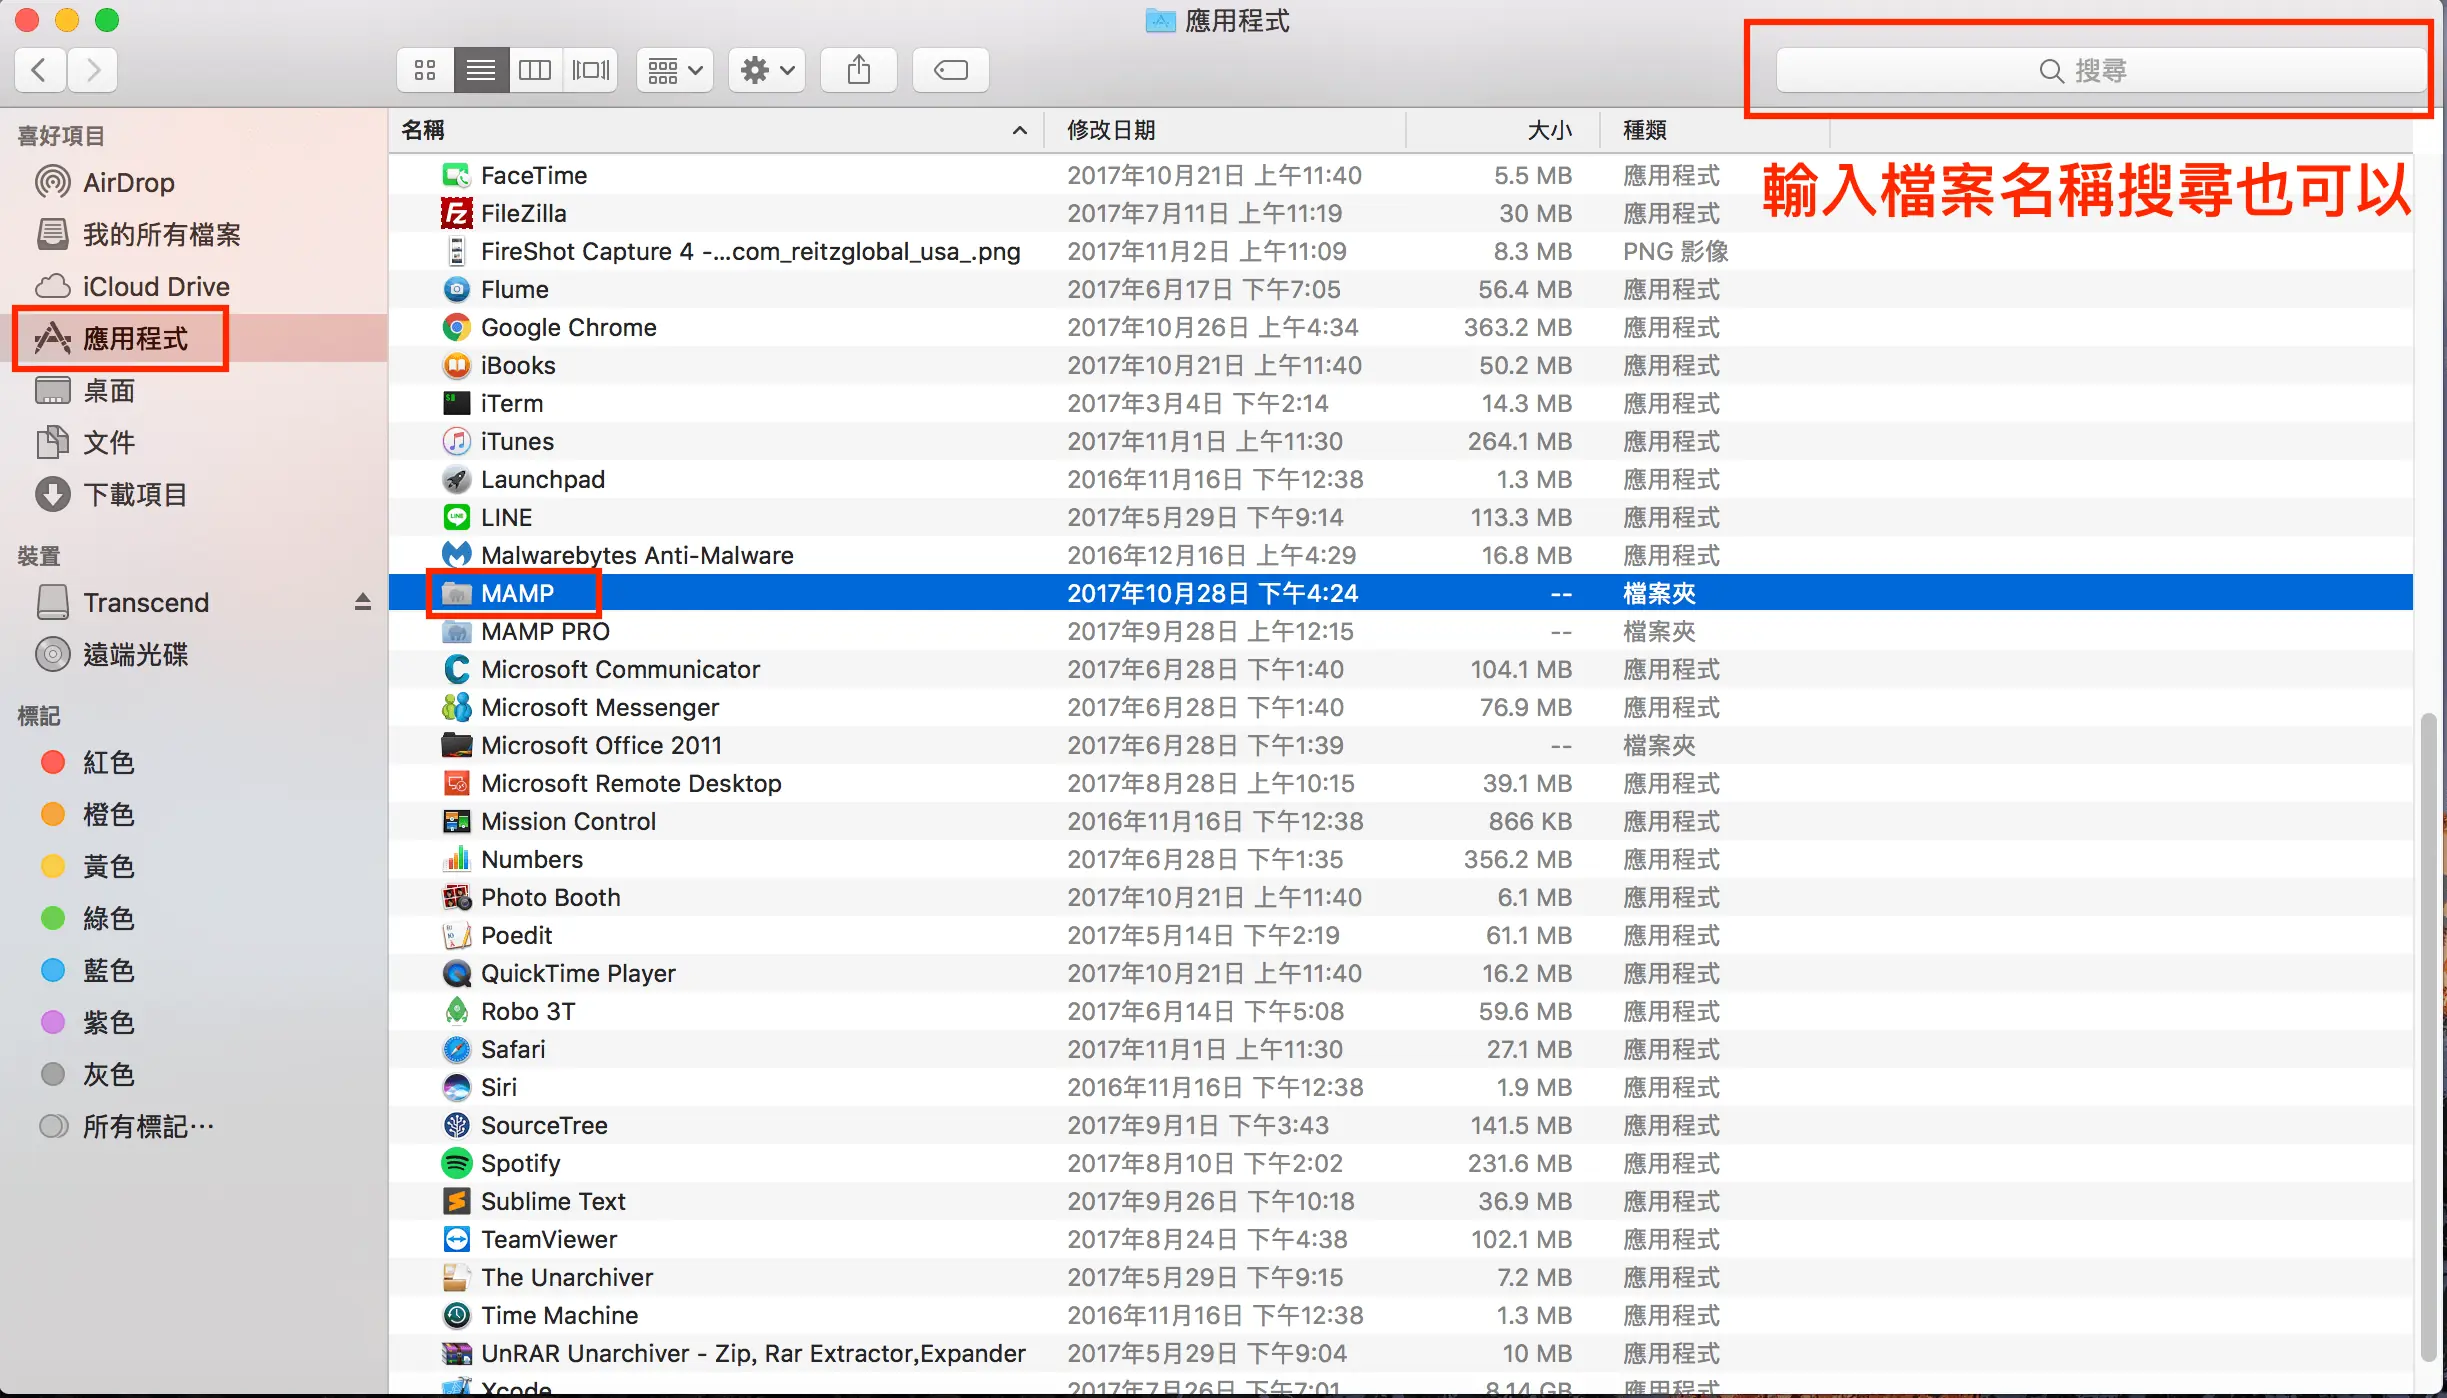Sort by the 修改日期 column header
The image size is (2447, 1398).
tap(1225, 130)
